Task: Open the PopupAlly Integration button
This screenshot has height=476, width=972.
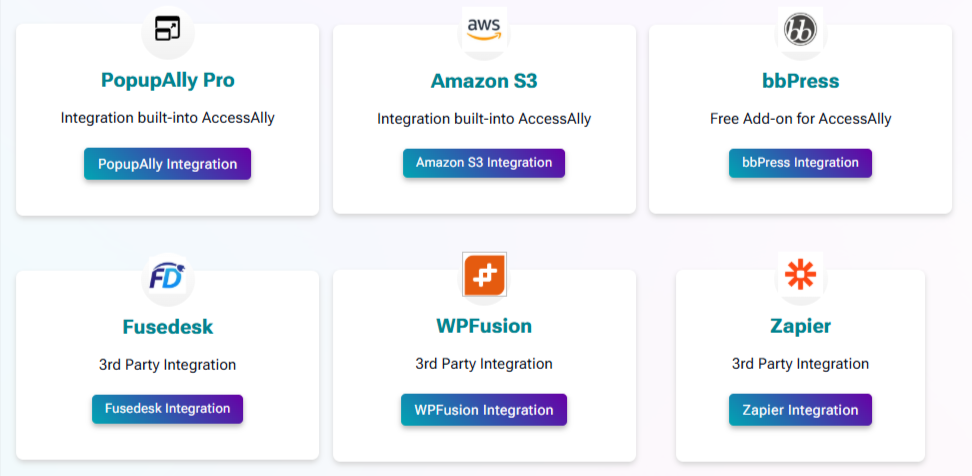Action: 167,164
